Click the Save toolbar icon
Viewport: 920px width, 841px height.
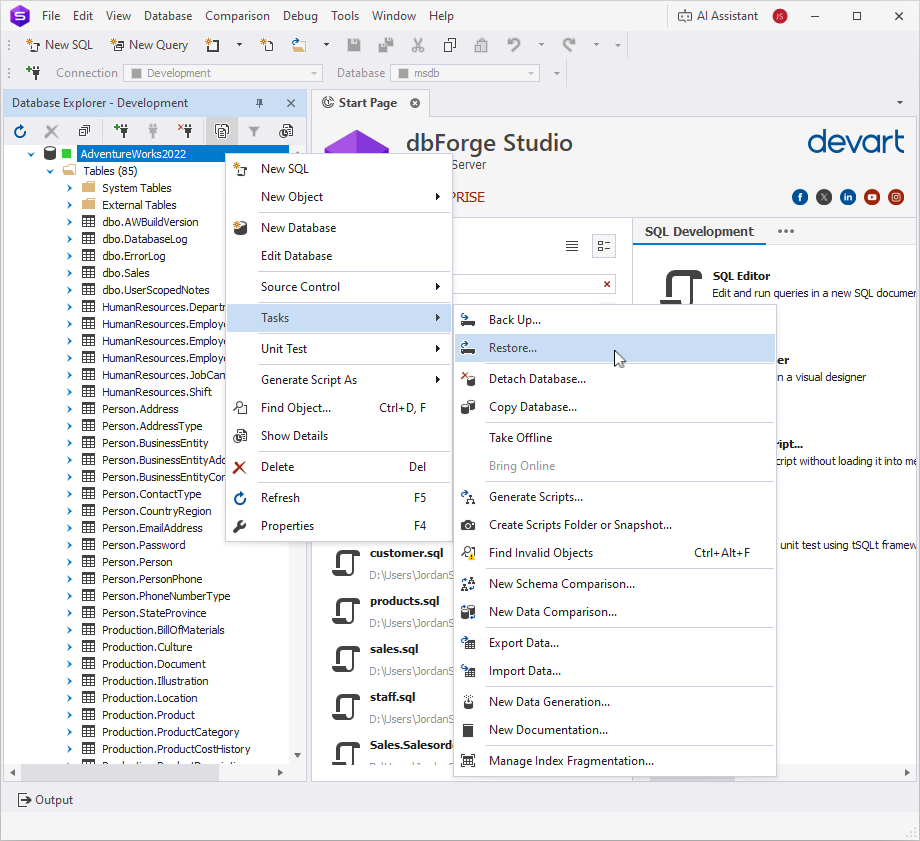click(355, 45)
